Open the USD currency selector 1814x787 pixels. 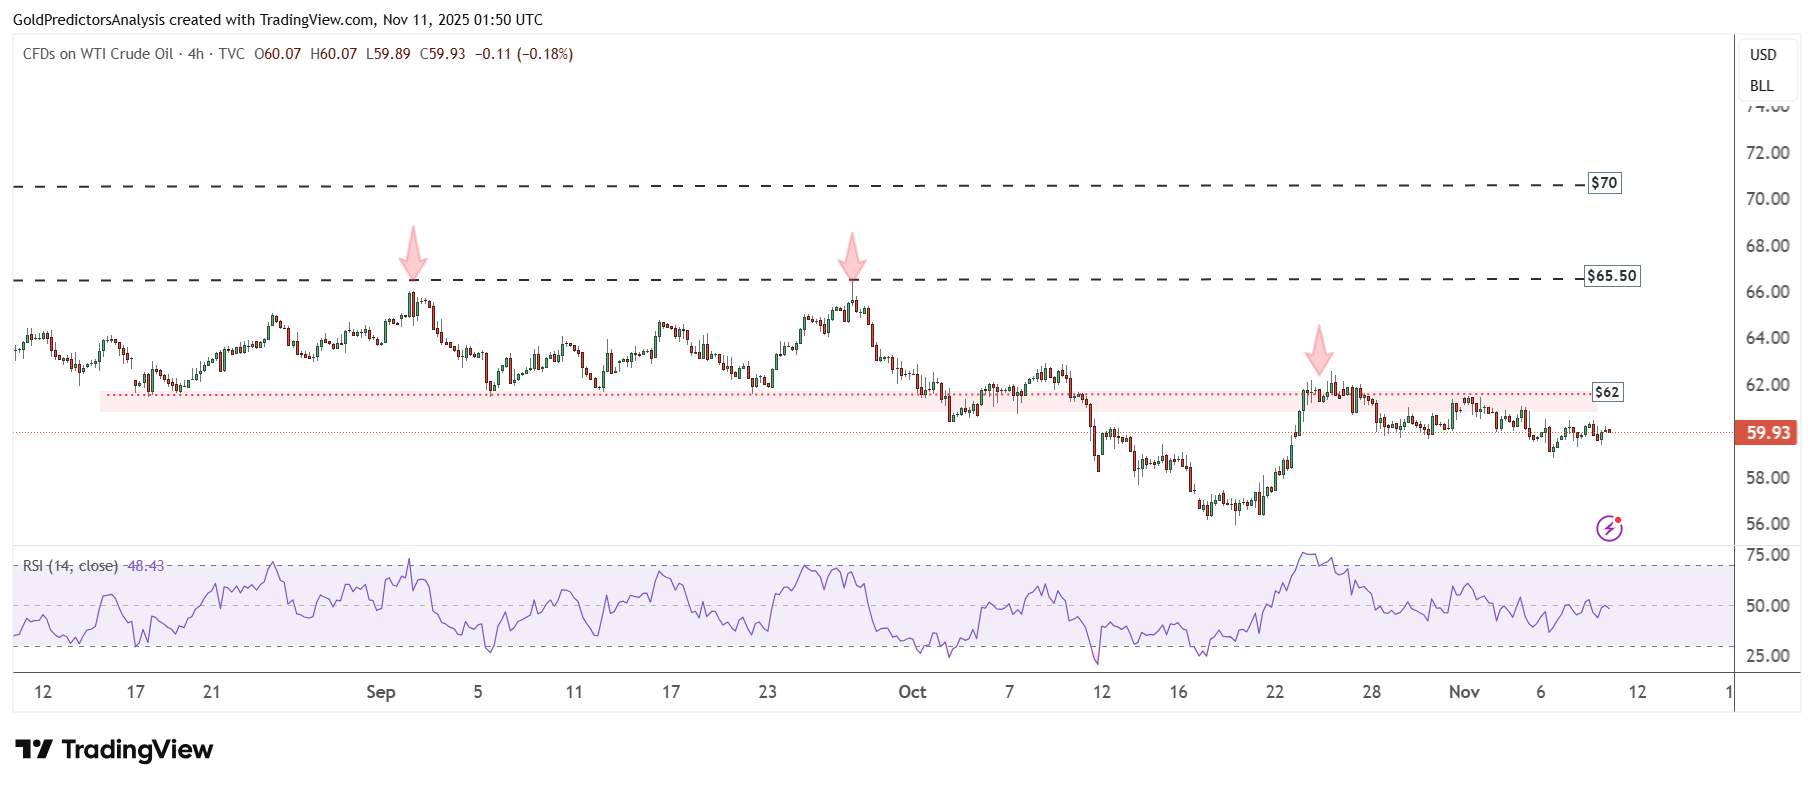click(1763, 55)
